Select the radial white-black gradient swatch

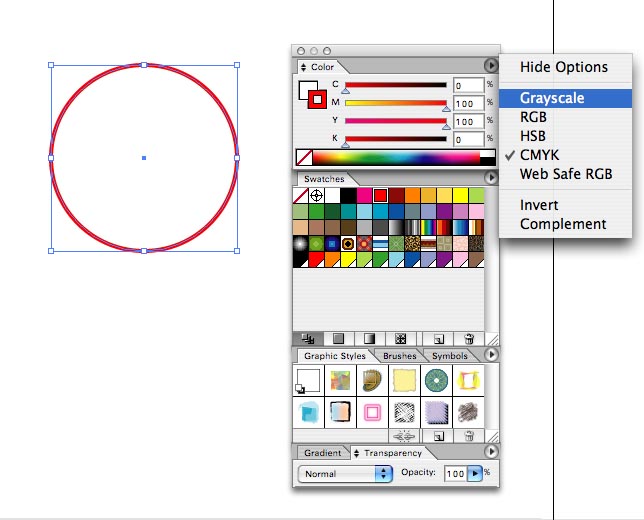[x=301, y=244]
